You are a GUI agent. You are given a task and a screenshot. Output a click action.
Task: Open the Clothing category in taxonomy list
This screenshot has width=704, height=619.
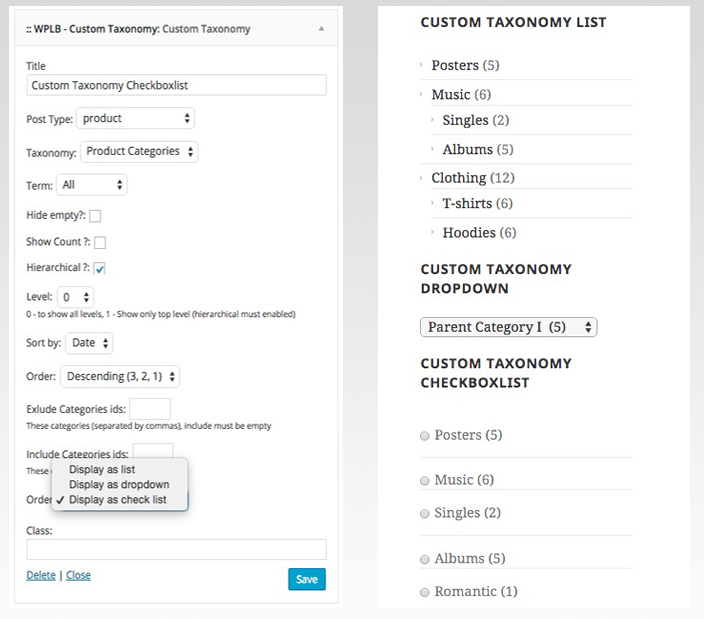(458, 178)
